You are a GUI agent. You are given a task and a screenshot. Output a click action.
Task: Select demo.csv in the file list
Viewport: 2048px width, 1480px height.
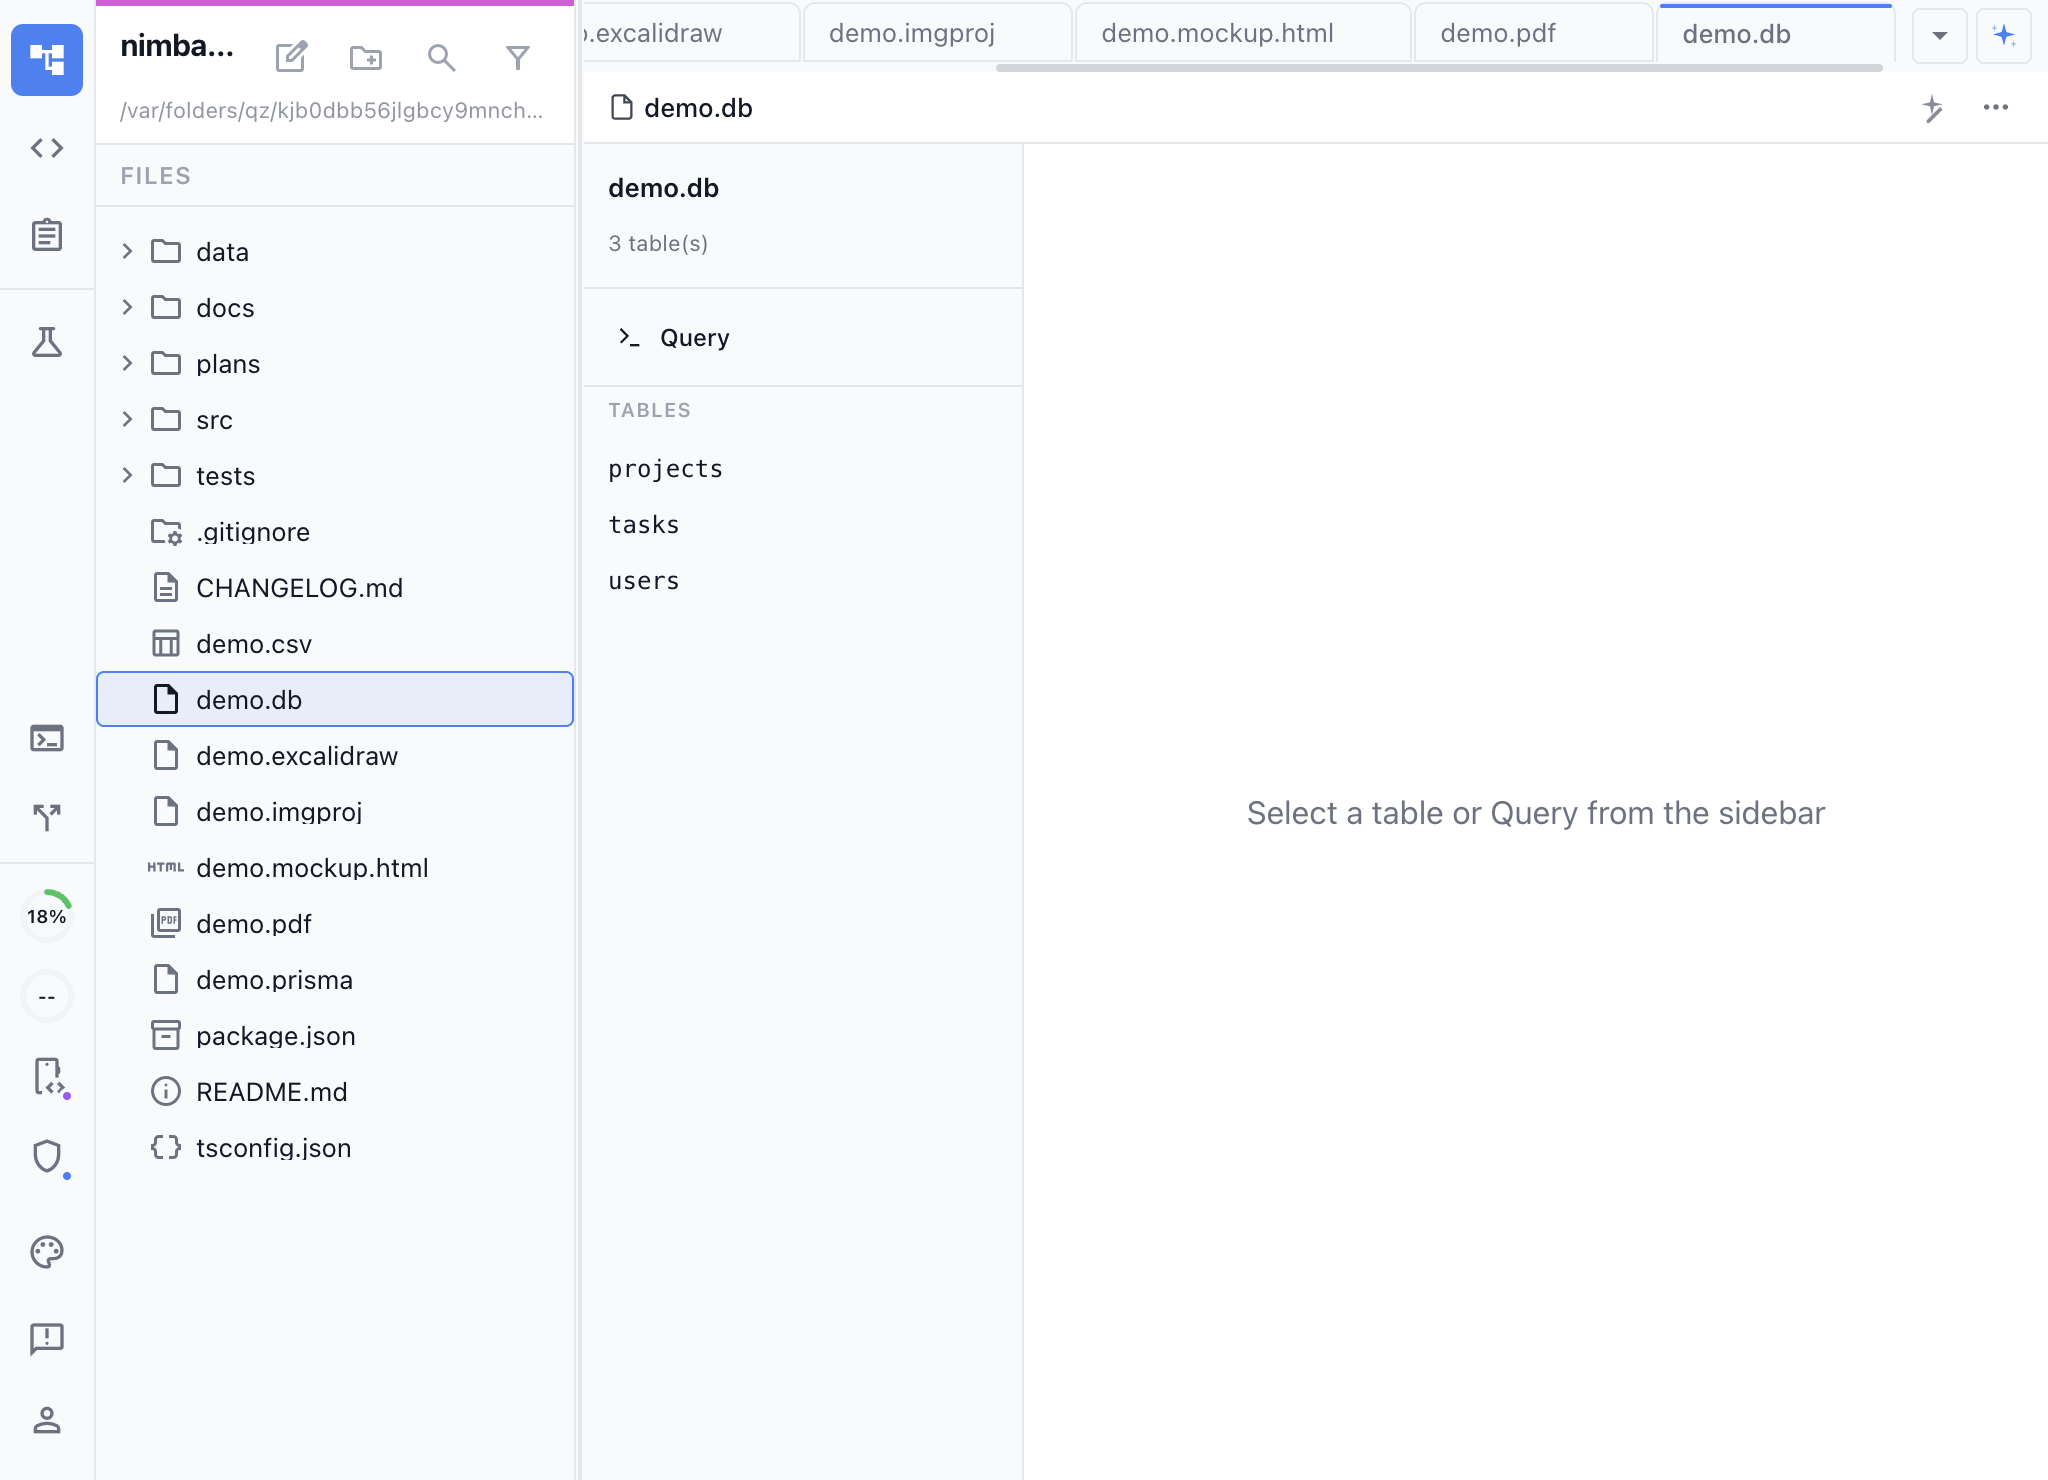(x=254, y=643)
